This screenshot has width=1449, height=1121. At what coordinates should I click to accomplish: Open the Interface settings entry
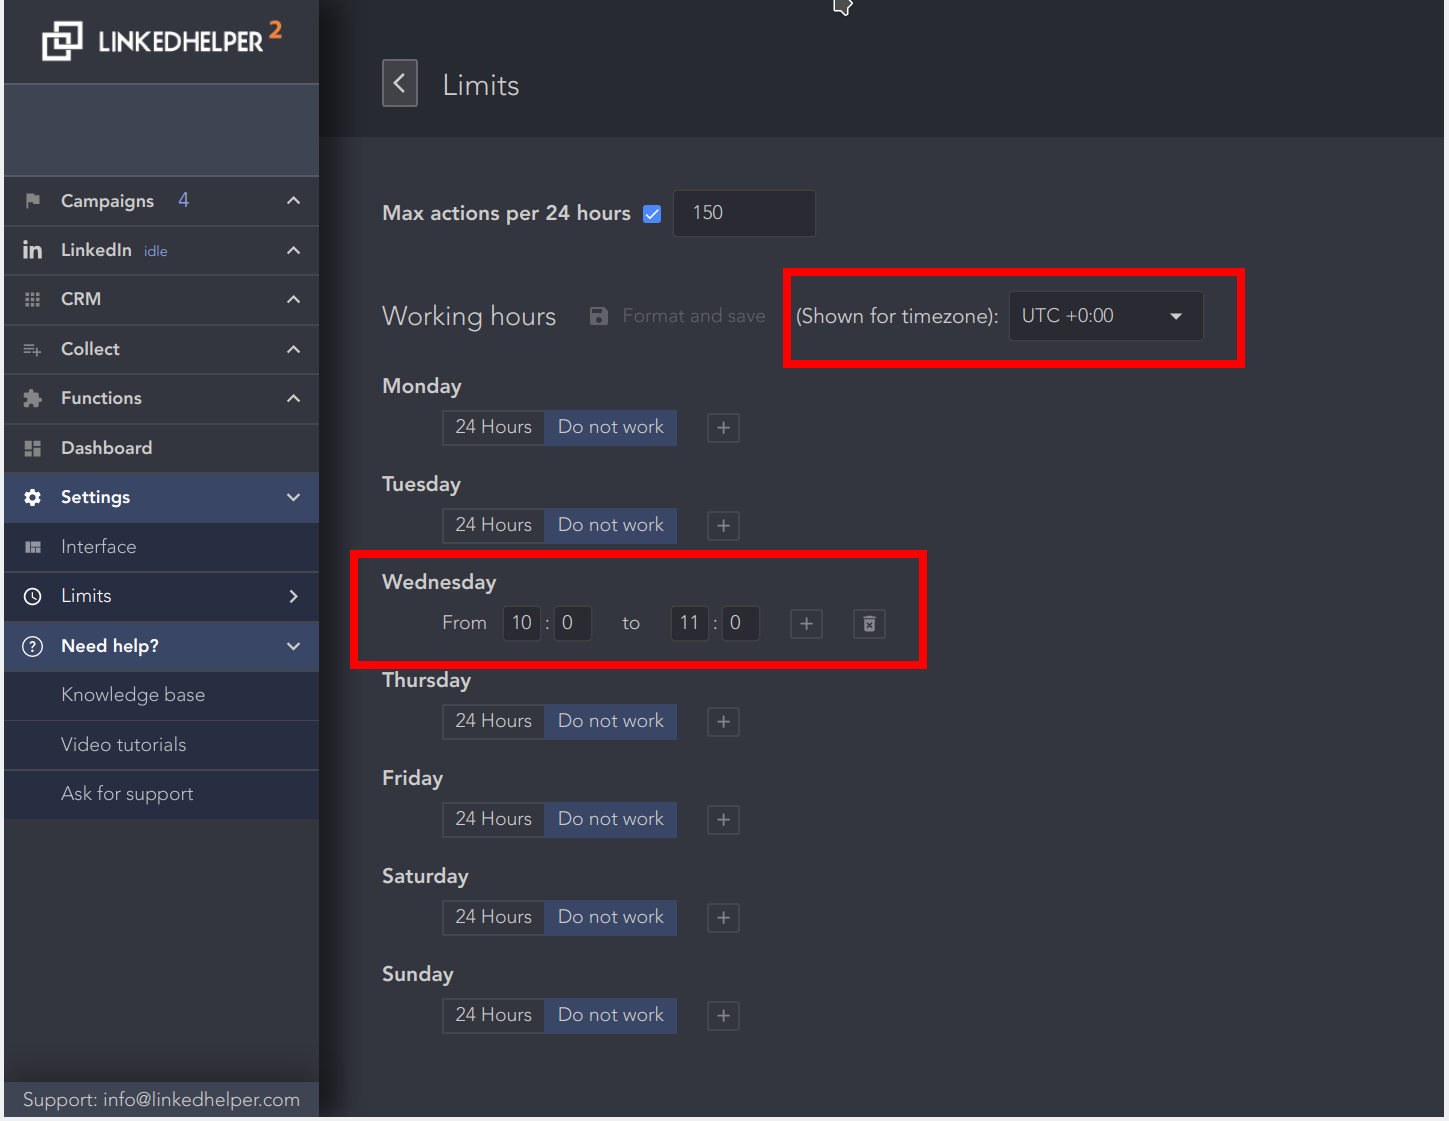[98, 547]
